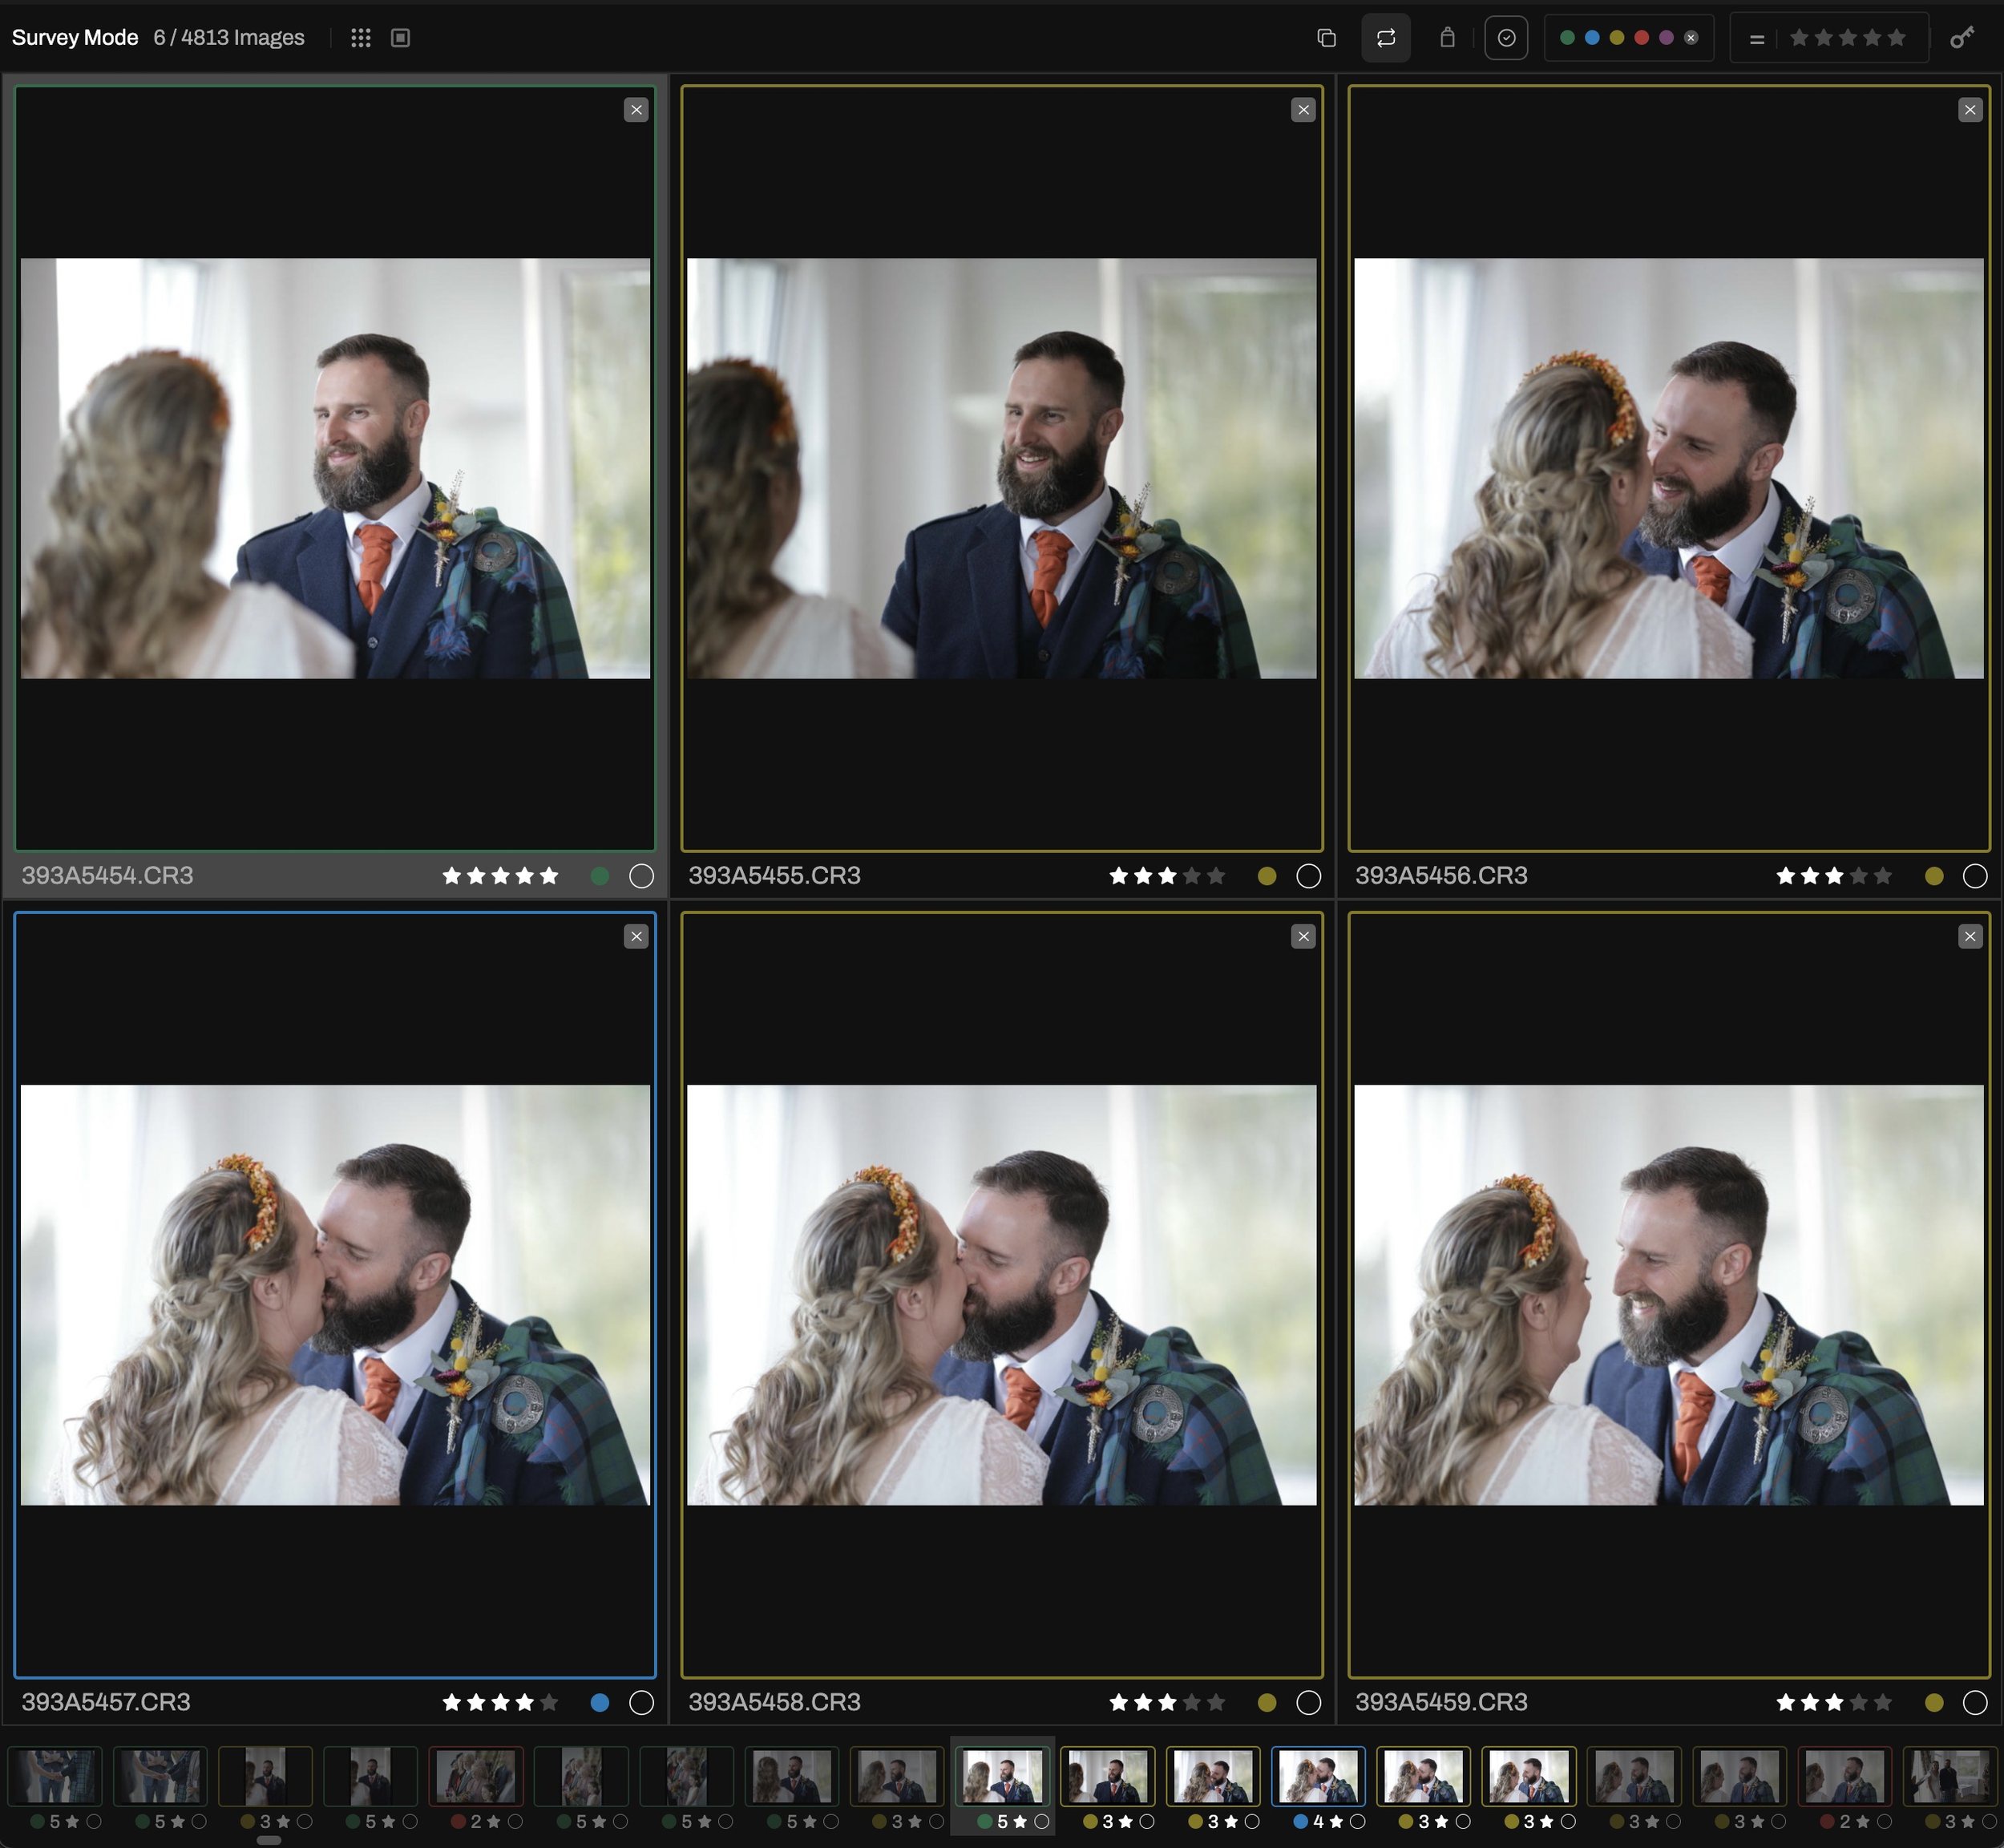Filter by the red color label

coord(1641,38)
